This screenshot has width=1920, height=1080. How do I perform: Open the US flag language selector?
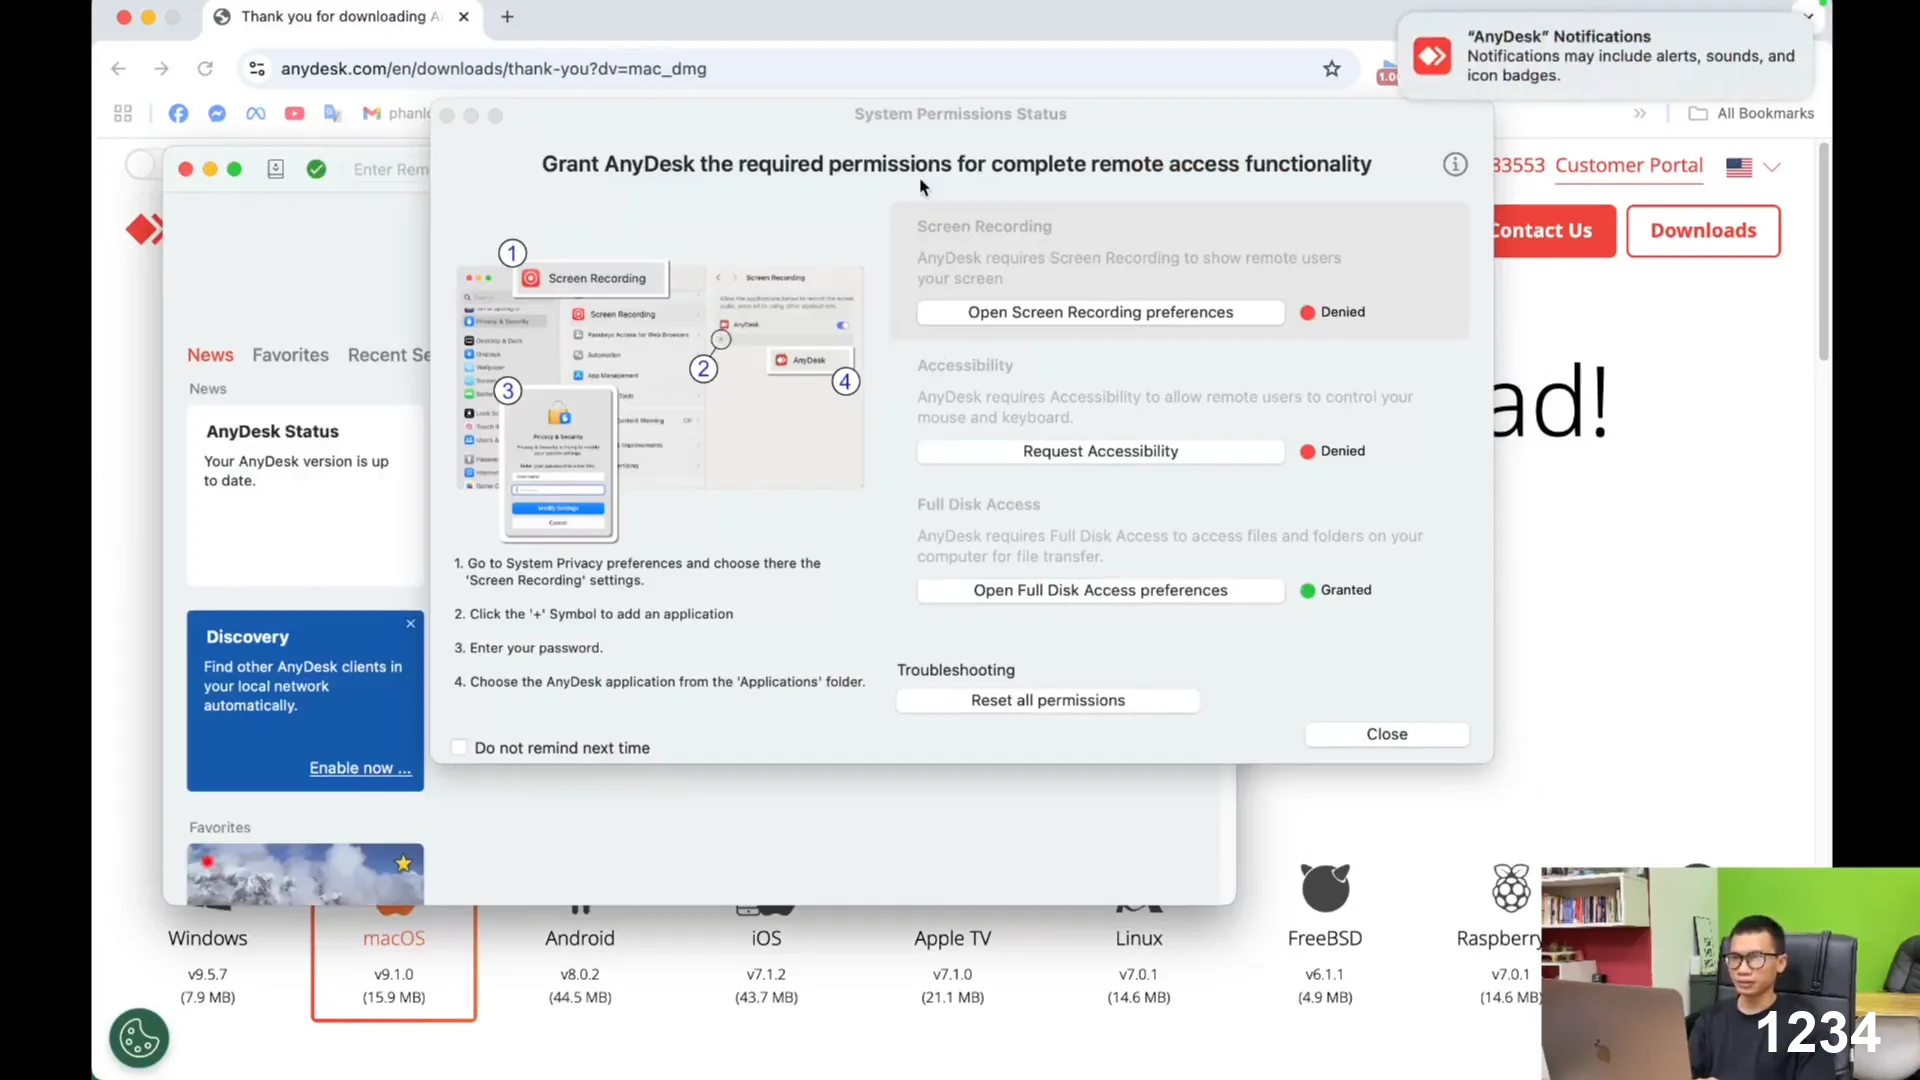1753,167
